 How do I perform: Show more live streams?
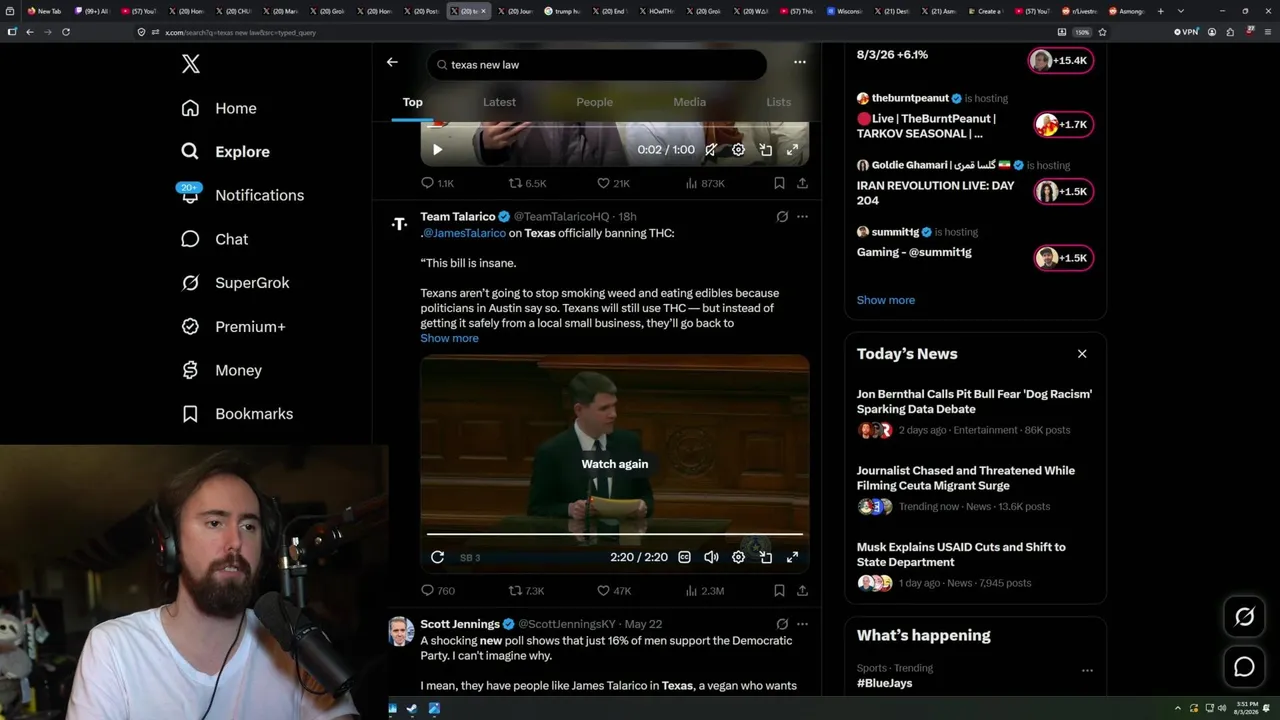[x=885, y=300]
